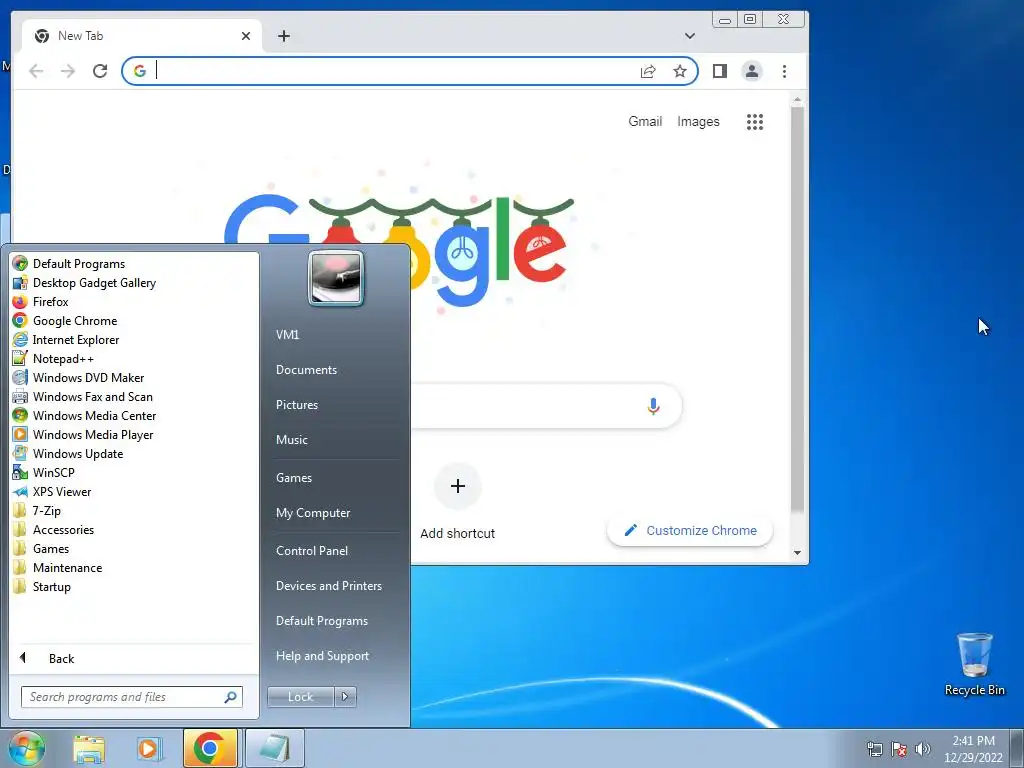The height and width of the screenshot is (768, 1024).
Task: Launch Windows Media Center
Action: [x=94, y=415]
